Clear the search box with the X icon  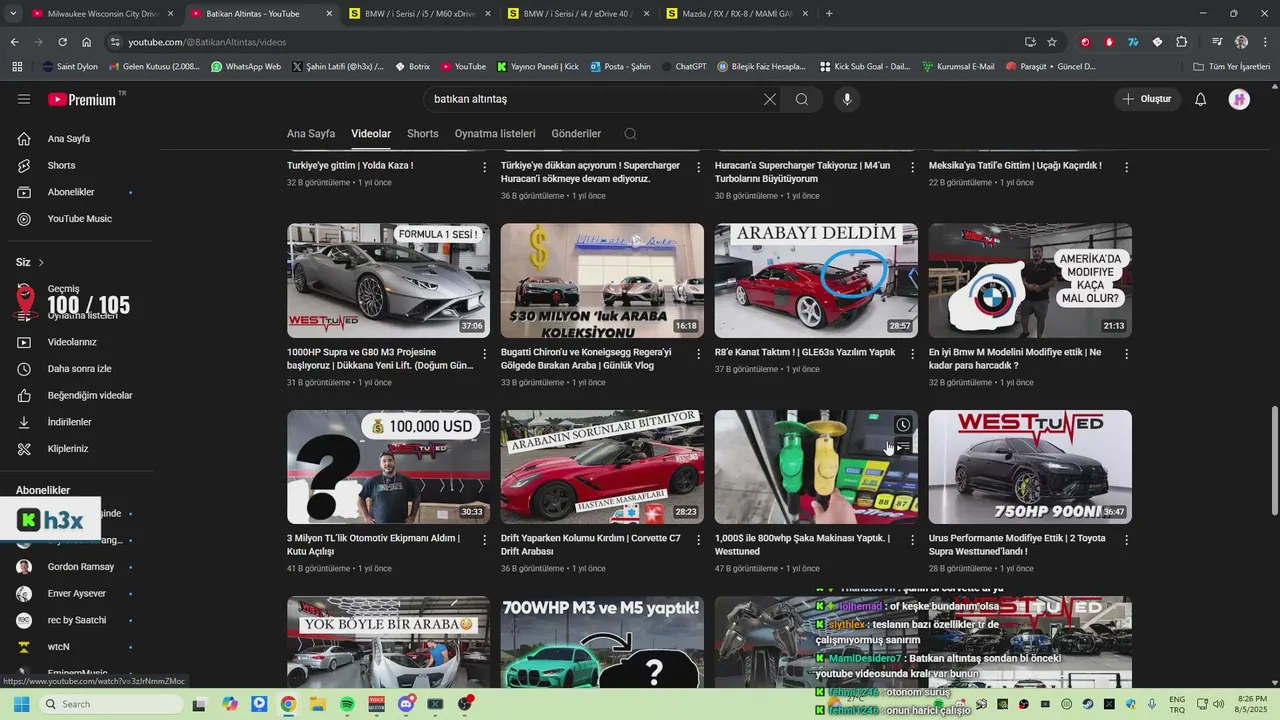click(x=769, y=99)
